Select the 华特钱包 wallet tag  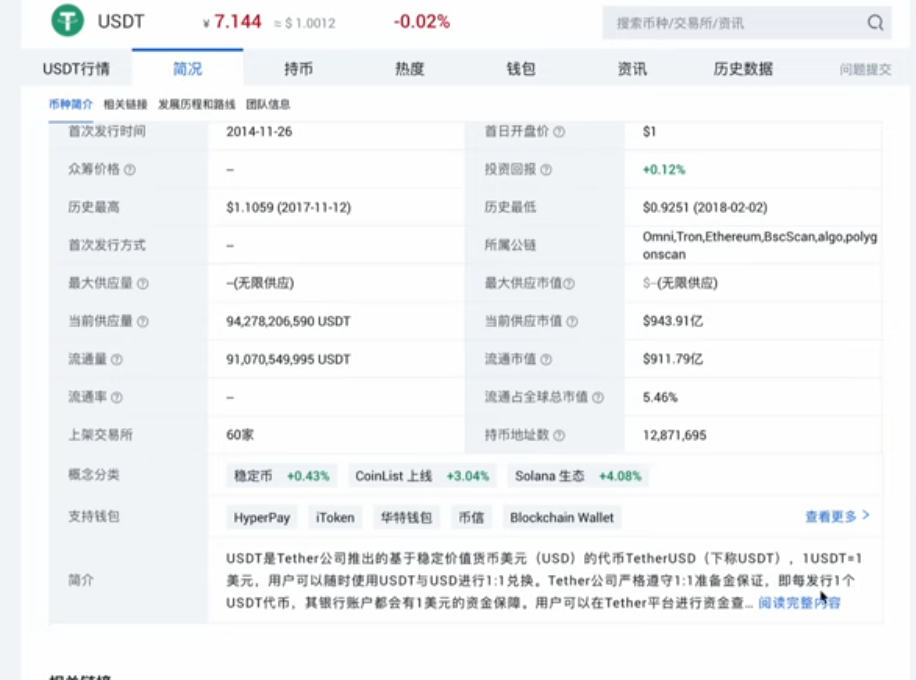click(406, 518)
